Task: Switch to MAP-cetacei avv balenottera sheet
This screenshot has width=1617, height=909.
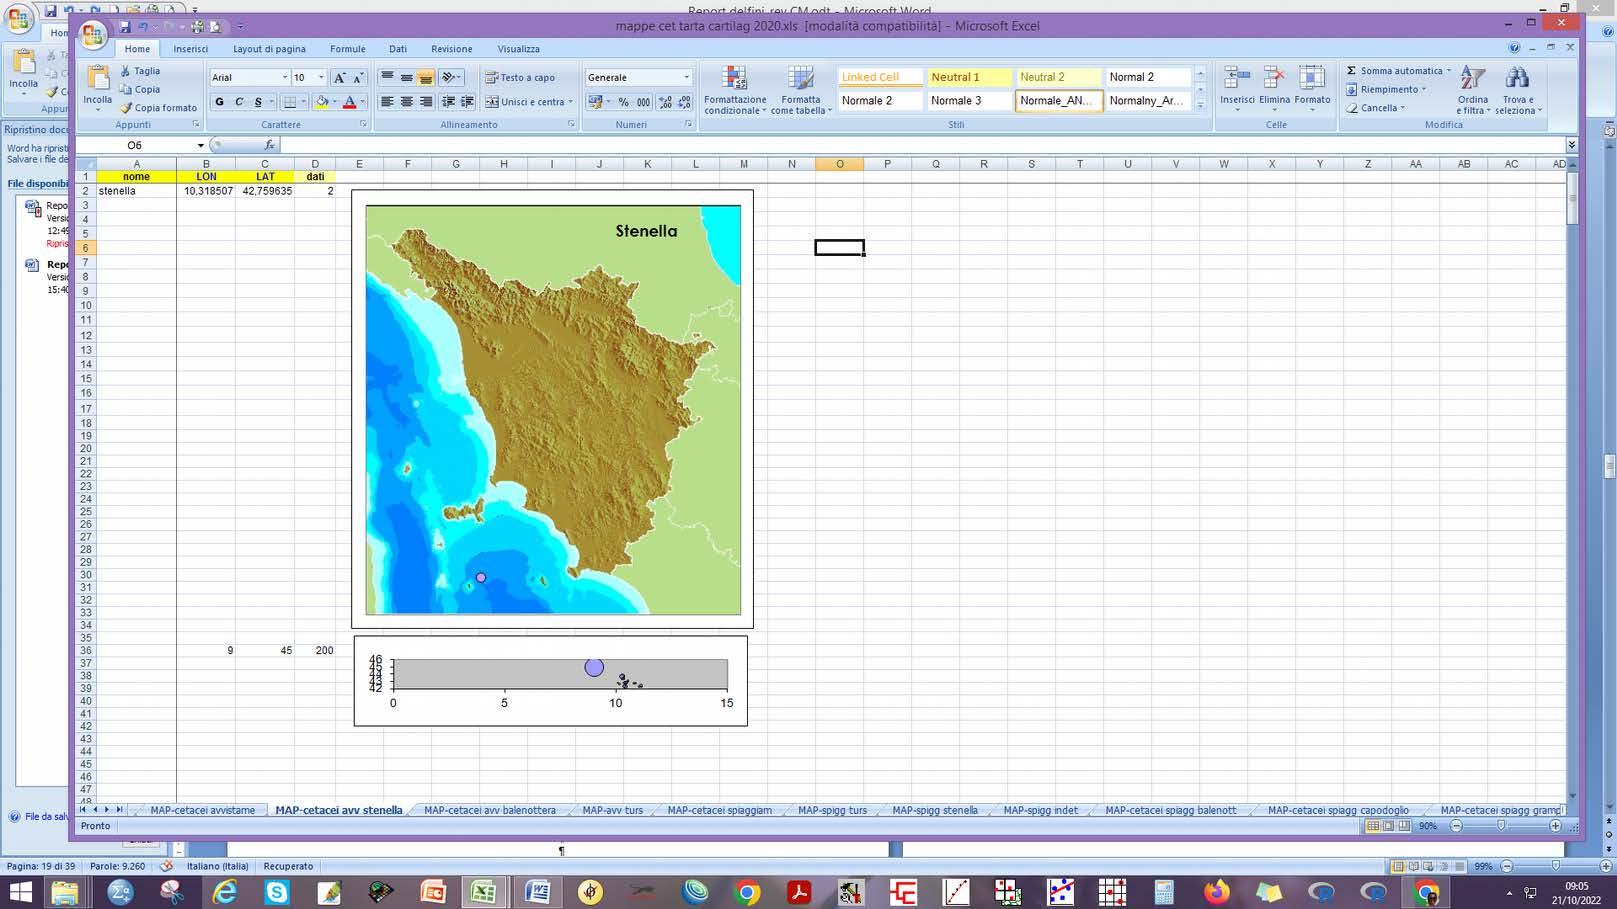Action: [x=490, y=810]
